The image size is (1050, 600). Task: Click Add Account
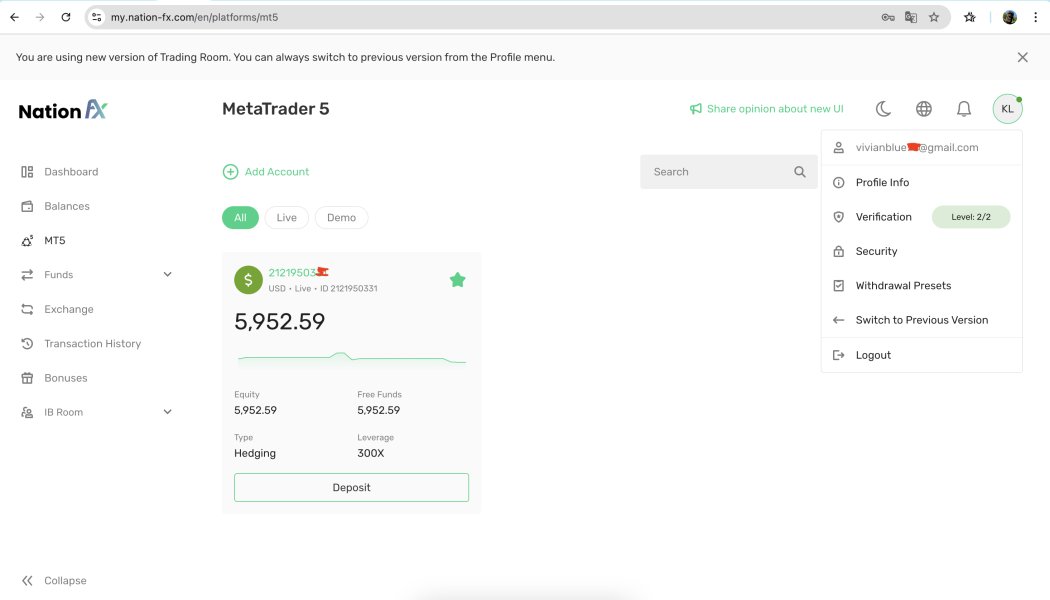click(x=266, y=172)
